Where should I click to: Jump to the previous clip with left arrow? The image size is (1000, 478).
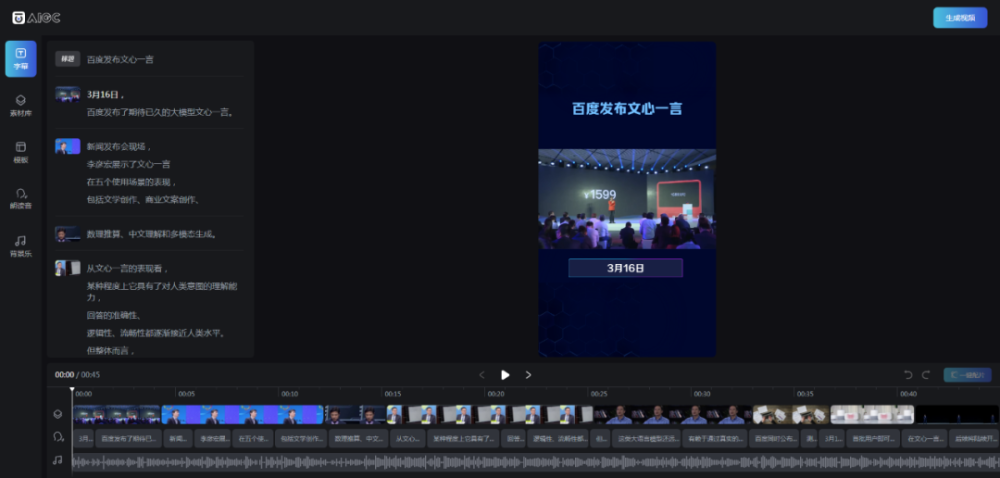[482, 375]
